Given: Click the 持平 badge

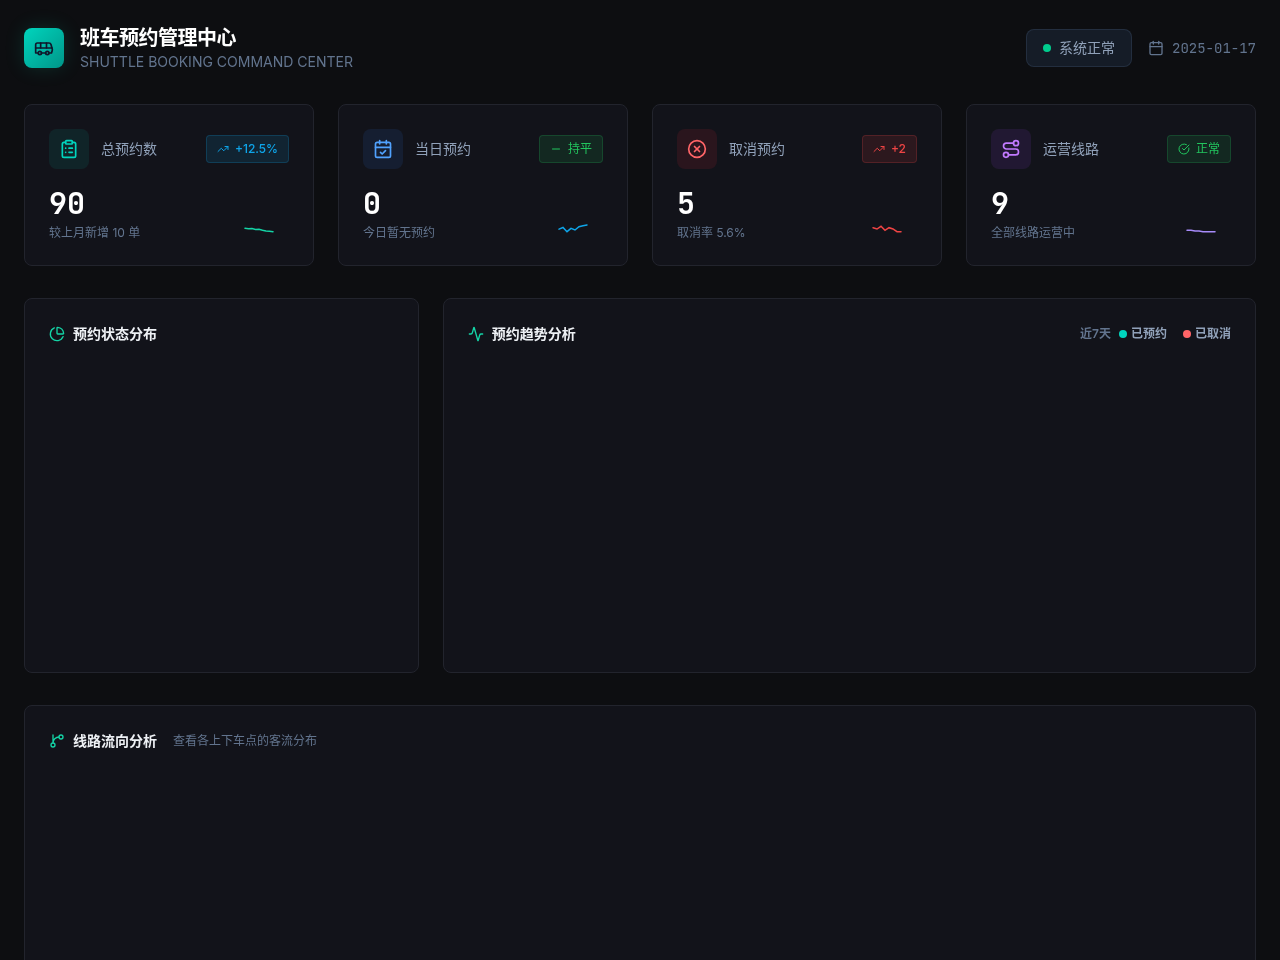Looking at the screenshot, I should tap(571, 149).
